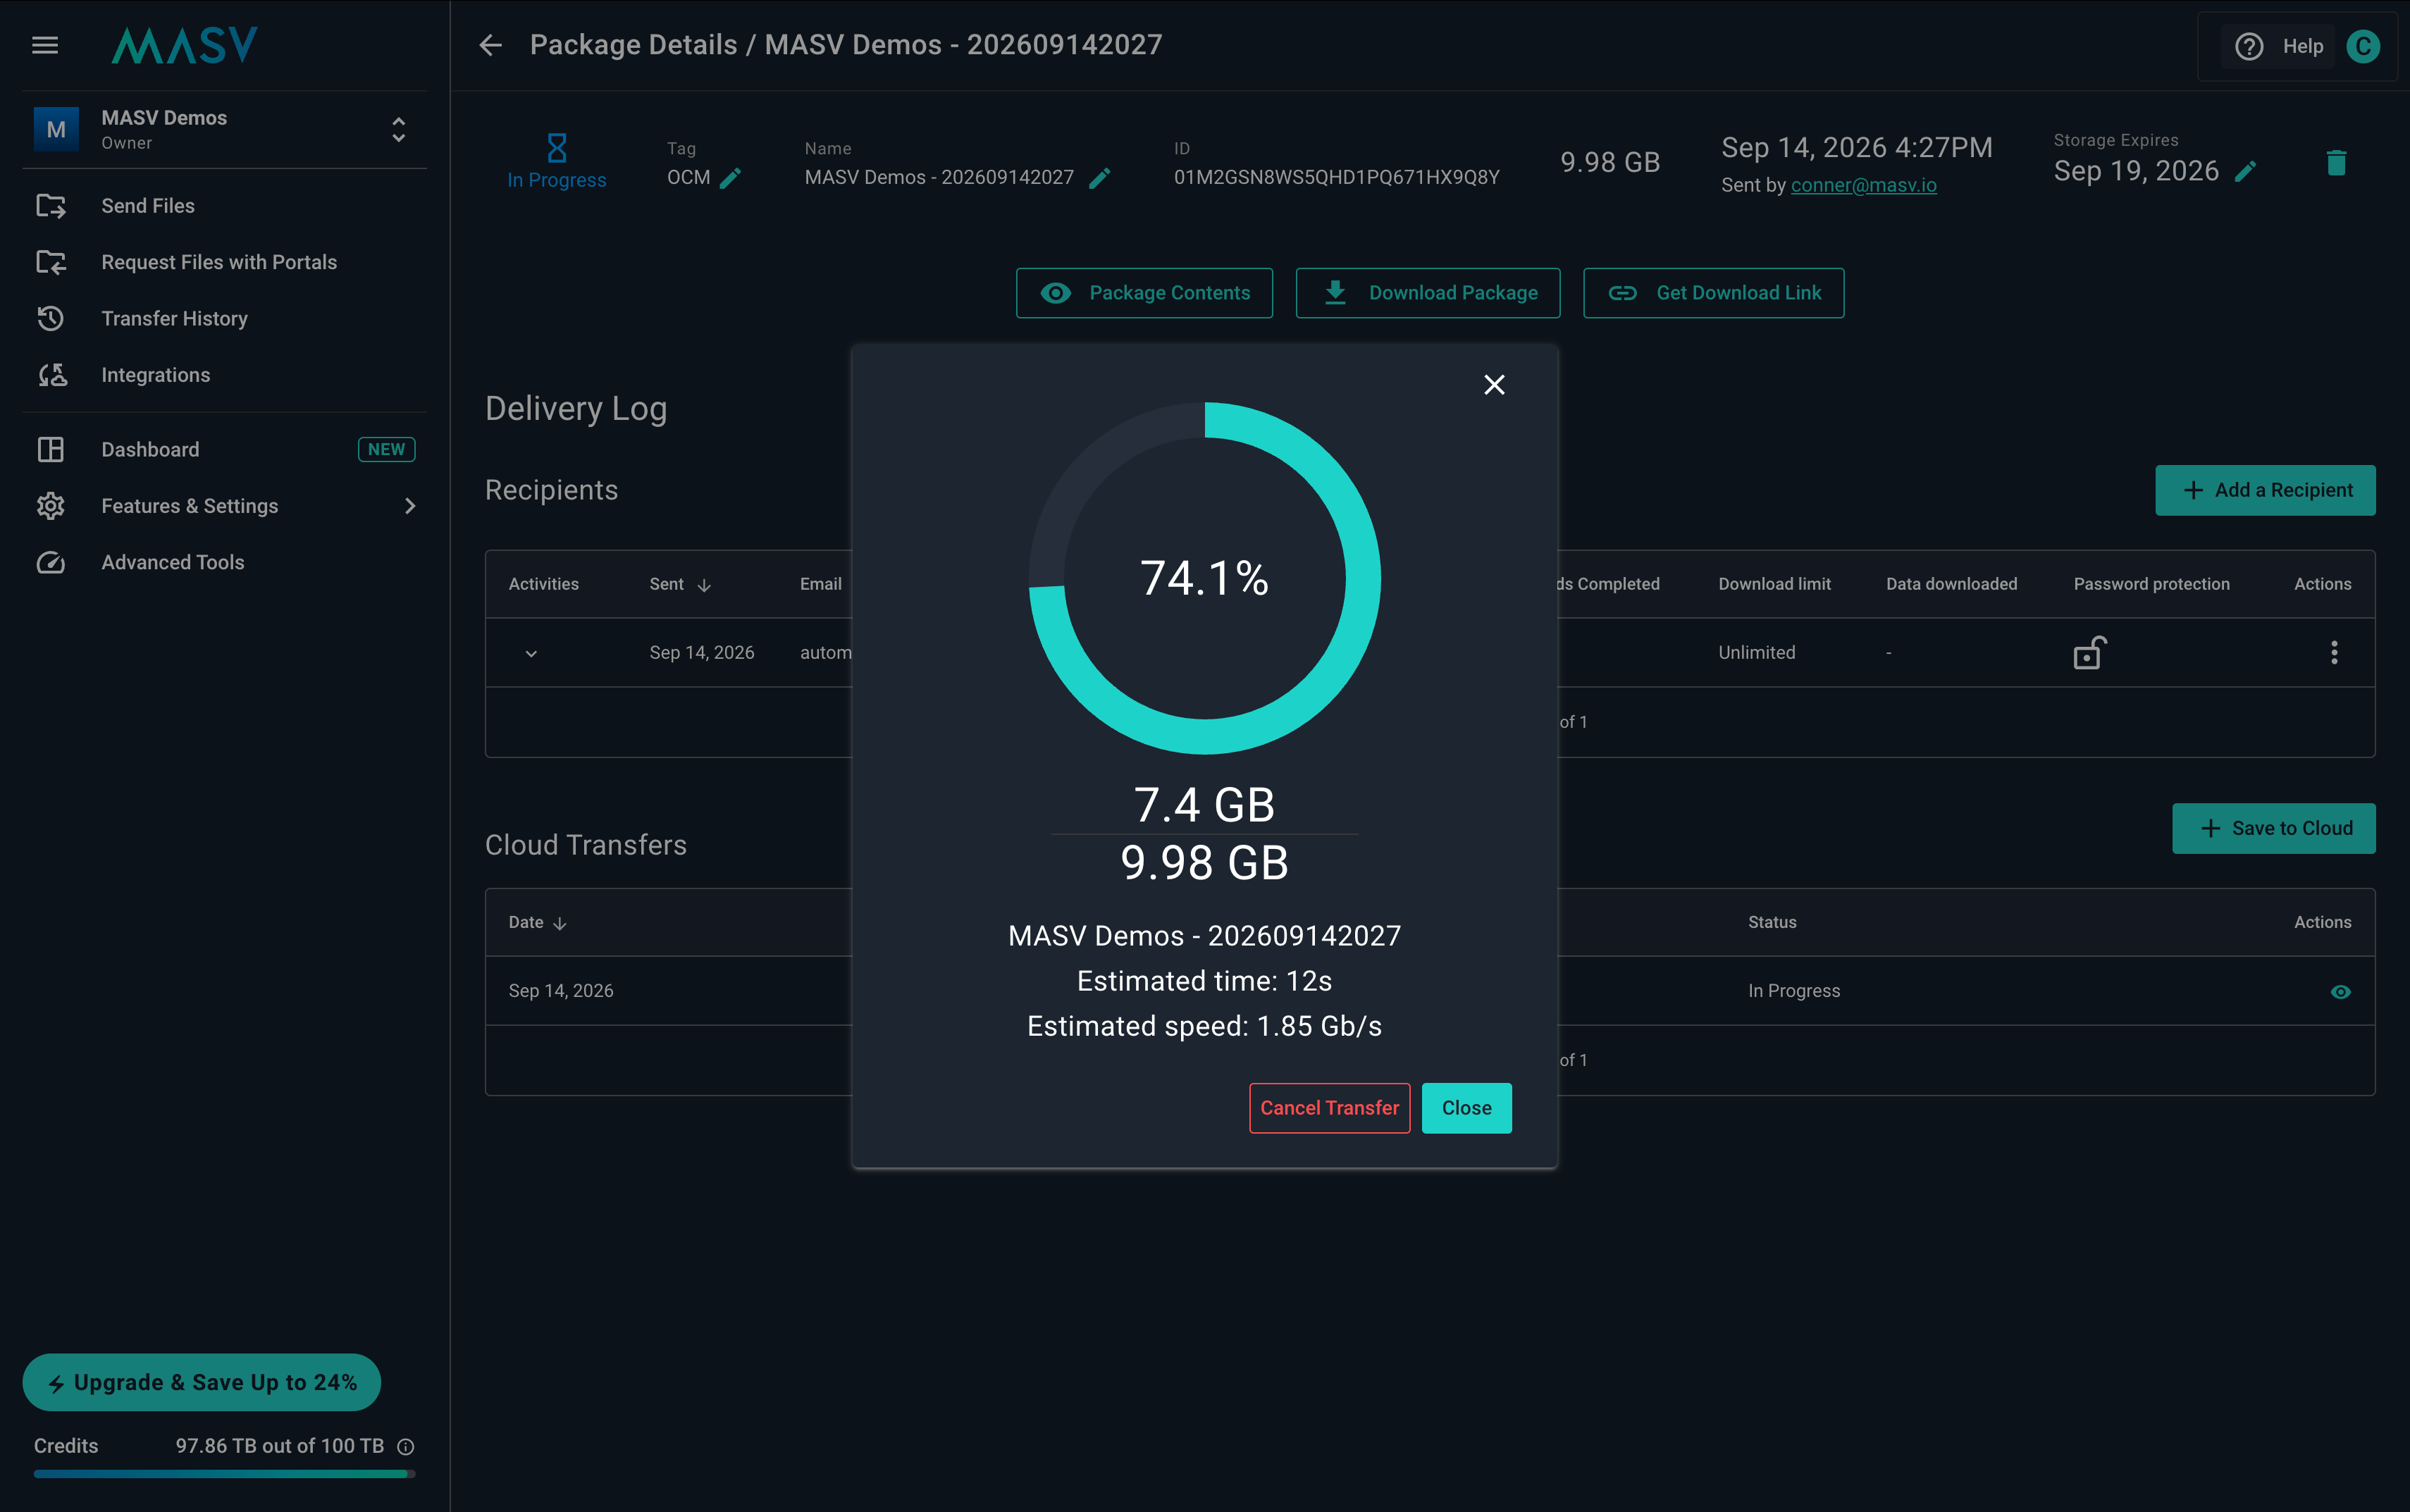Delete package with trash icon

click(2336, 163)
